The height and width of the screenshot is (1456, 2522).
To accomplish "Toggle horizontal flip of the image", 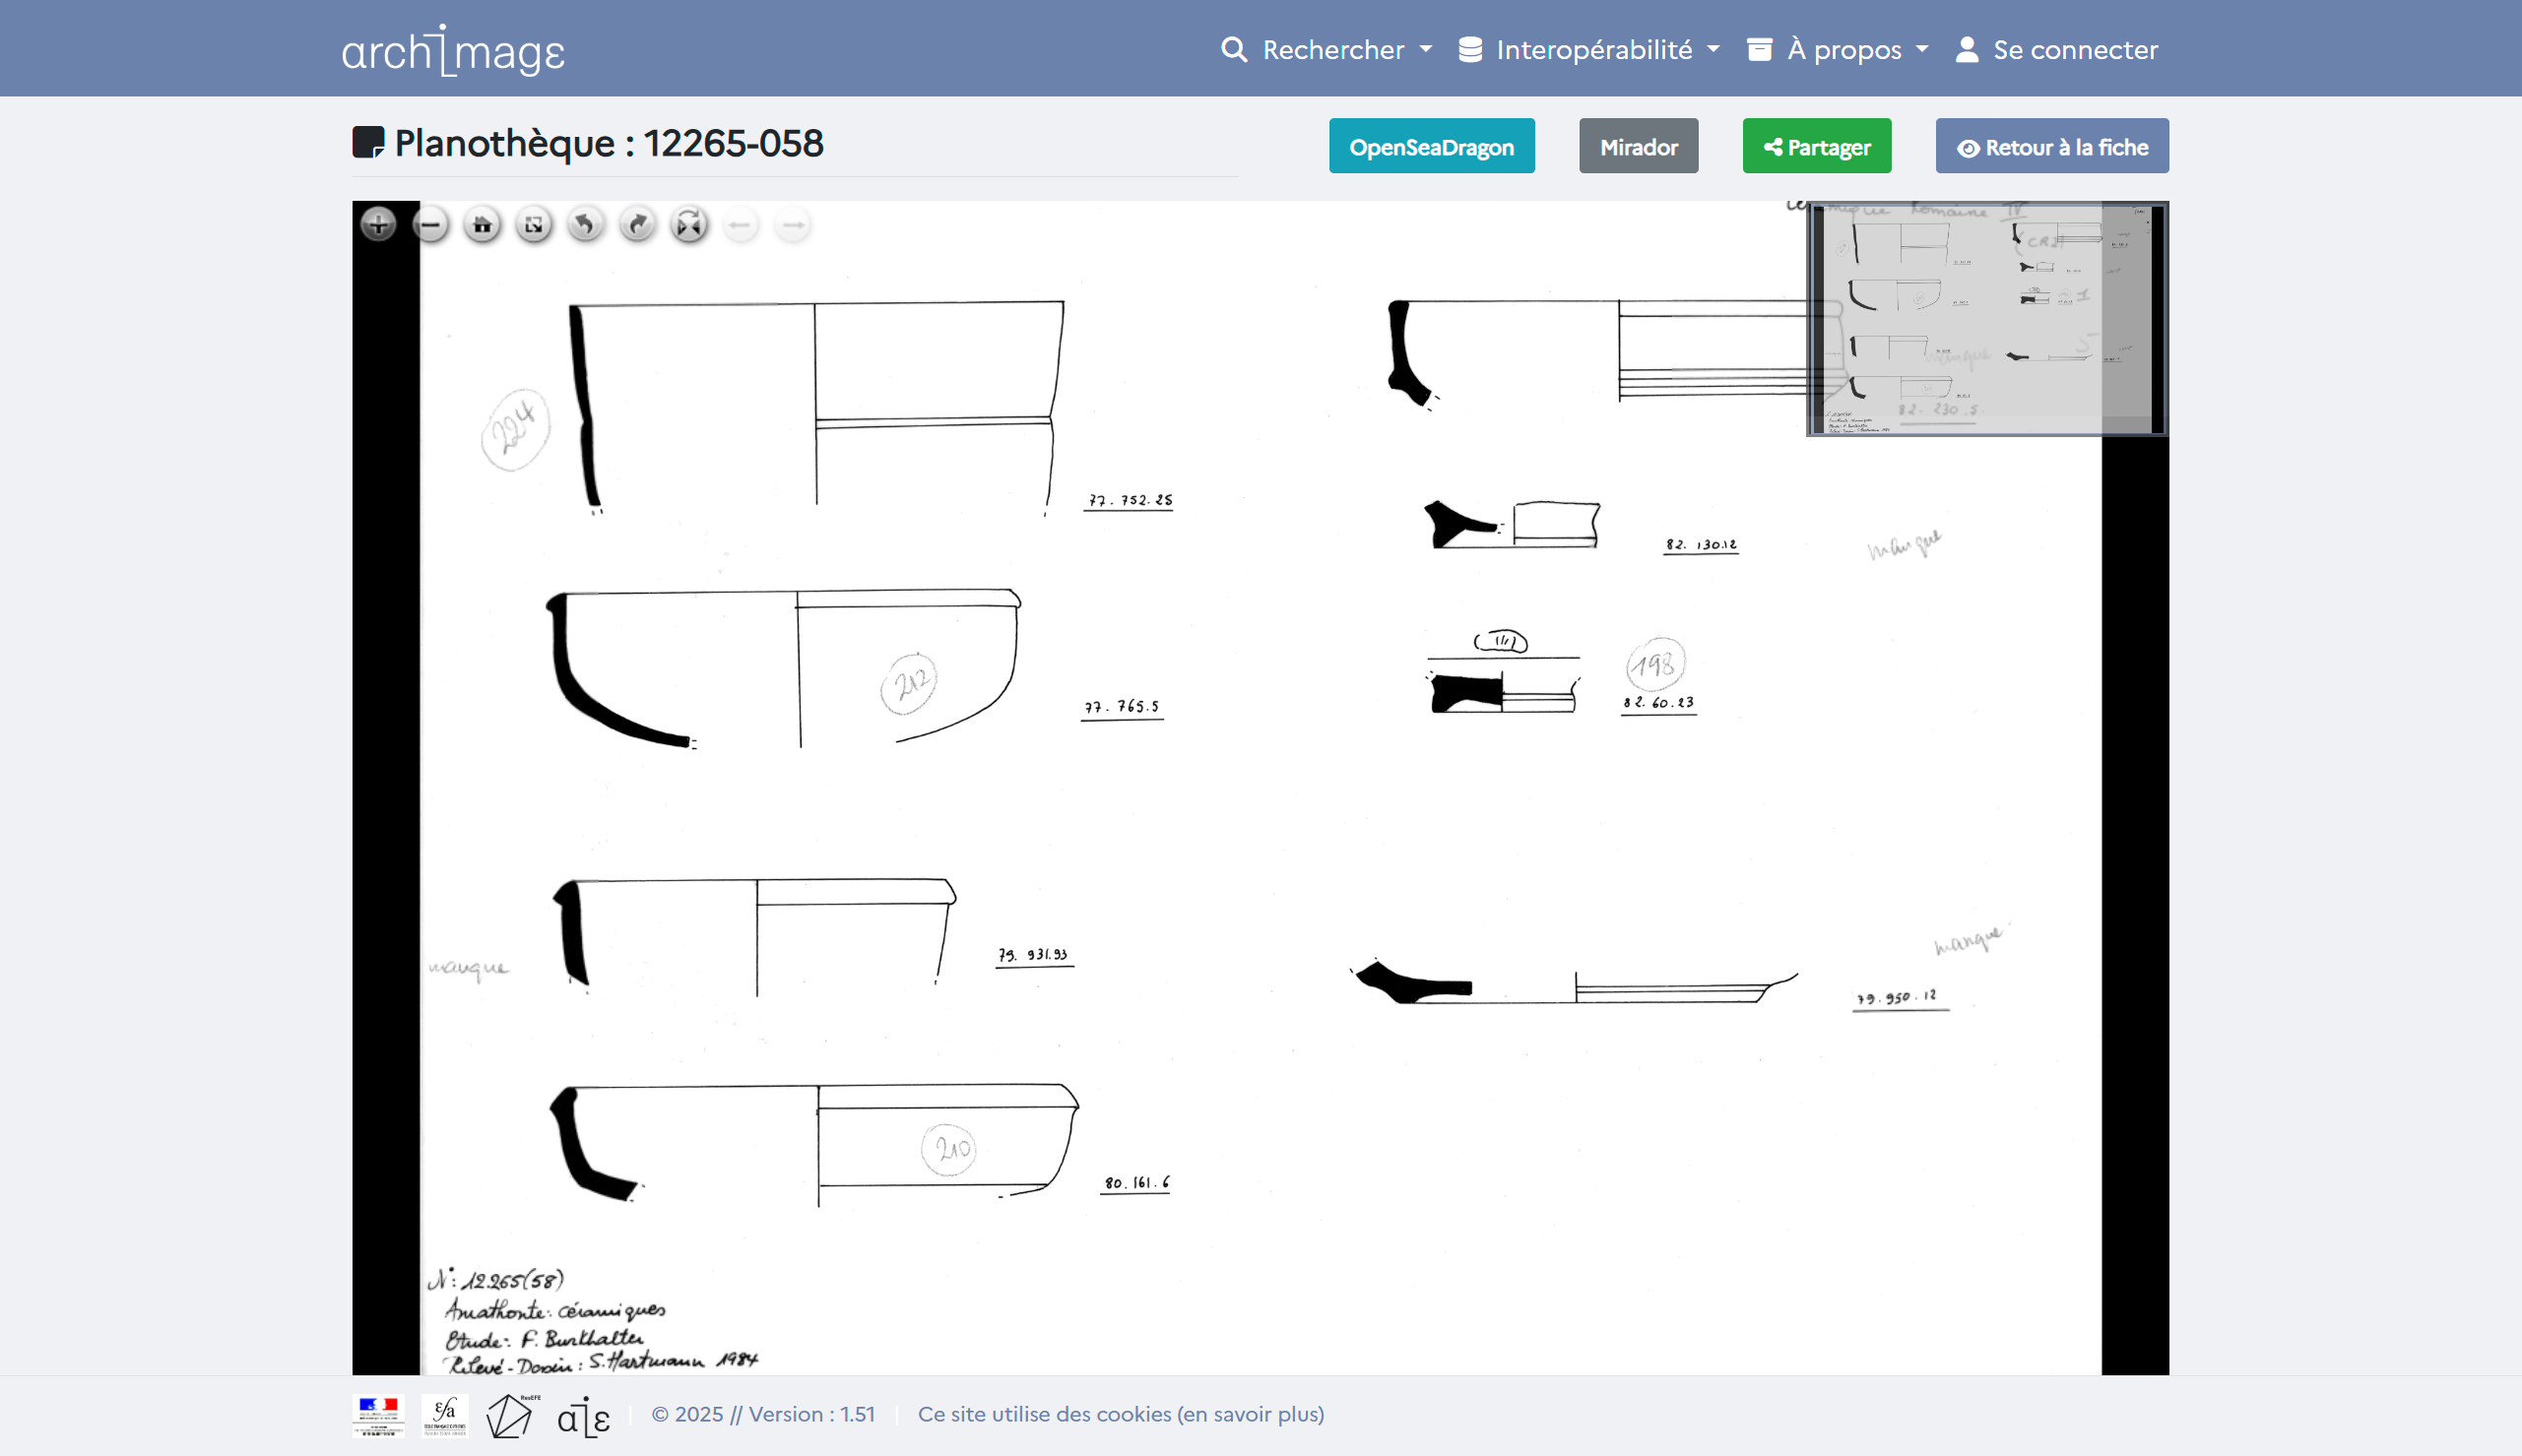I will point(690,225).
